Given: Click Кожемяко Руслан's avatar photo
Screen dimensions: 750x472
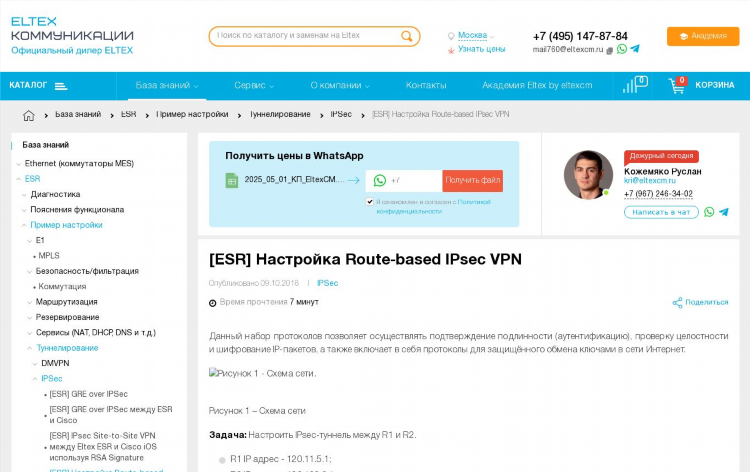Looking at the screenshot, I should pyautogui.click(x=588, y=175).
